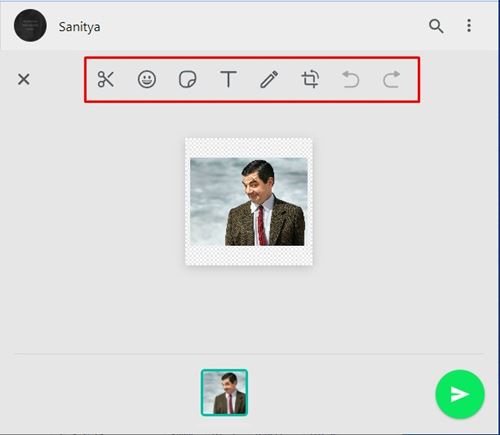Click the red tie in the large preview
The height and width of the screenshot is (435, 500).
262,226
